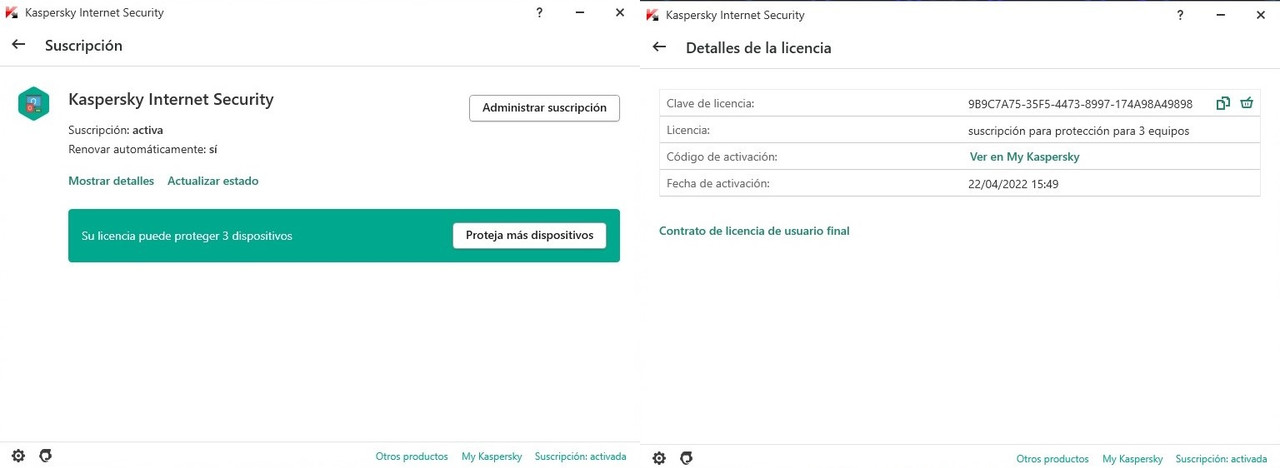The image size is (1280, 468).
Task: Click the shopping basket icon beside license key
Action: tap(1246, 103)
